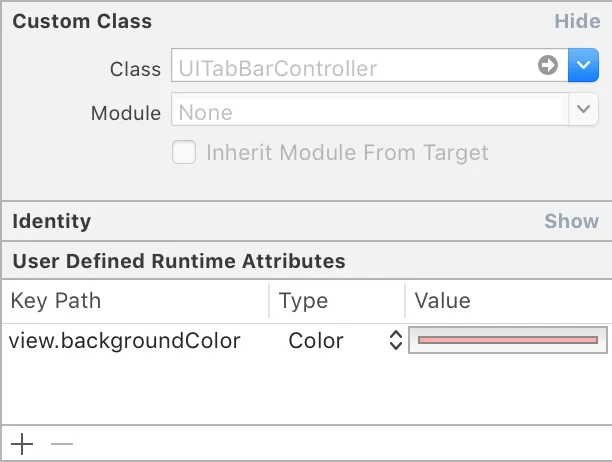This screenshot has width=612, height=462.
Task: Click the Module text field
Action: point(368,112)
